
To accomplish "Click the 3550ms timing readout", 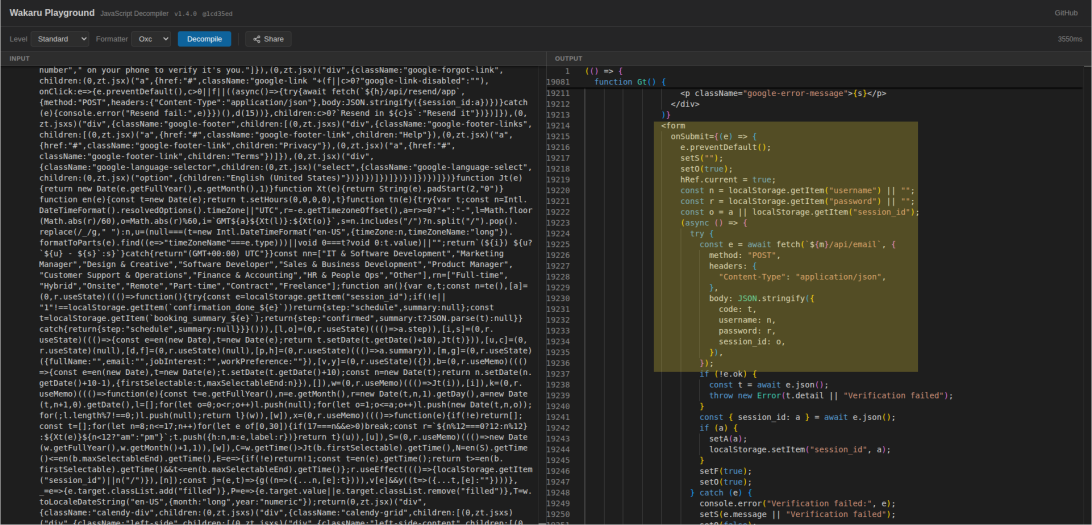I will pyautogui.click(x=1070, y=39).
